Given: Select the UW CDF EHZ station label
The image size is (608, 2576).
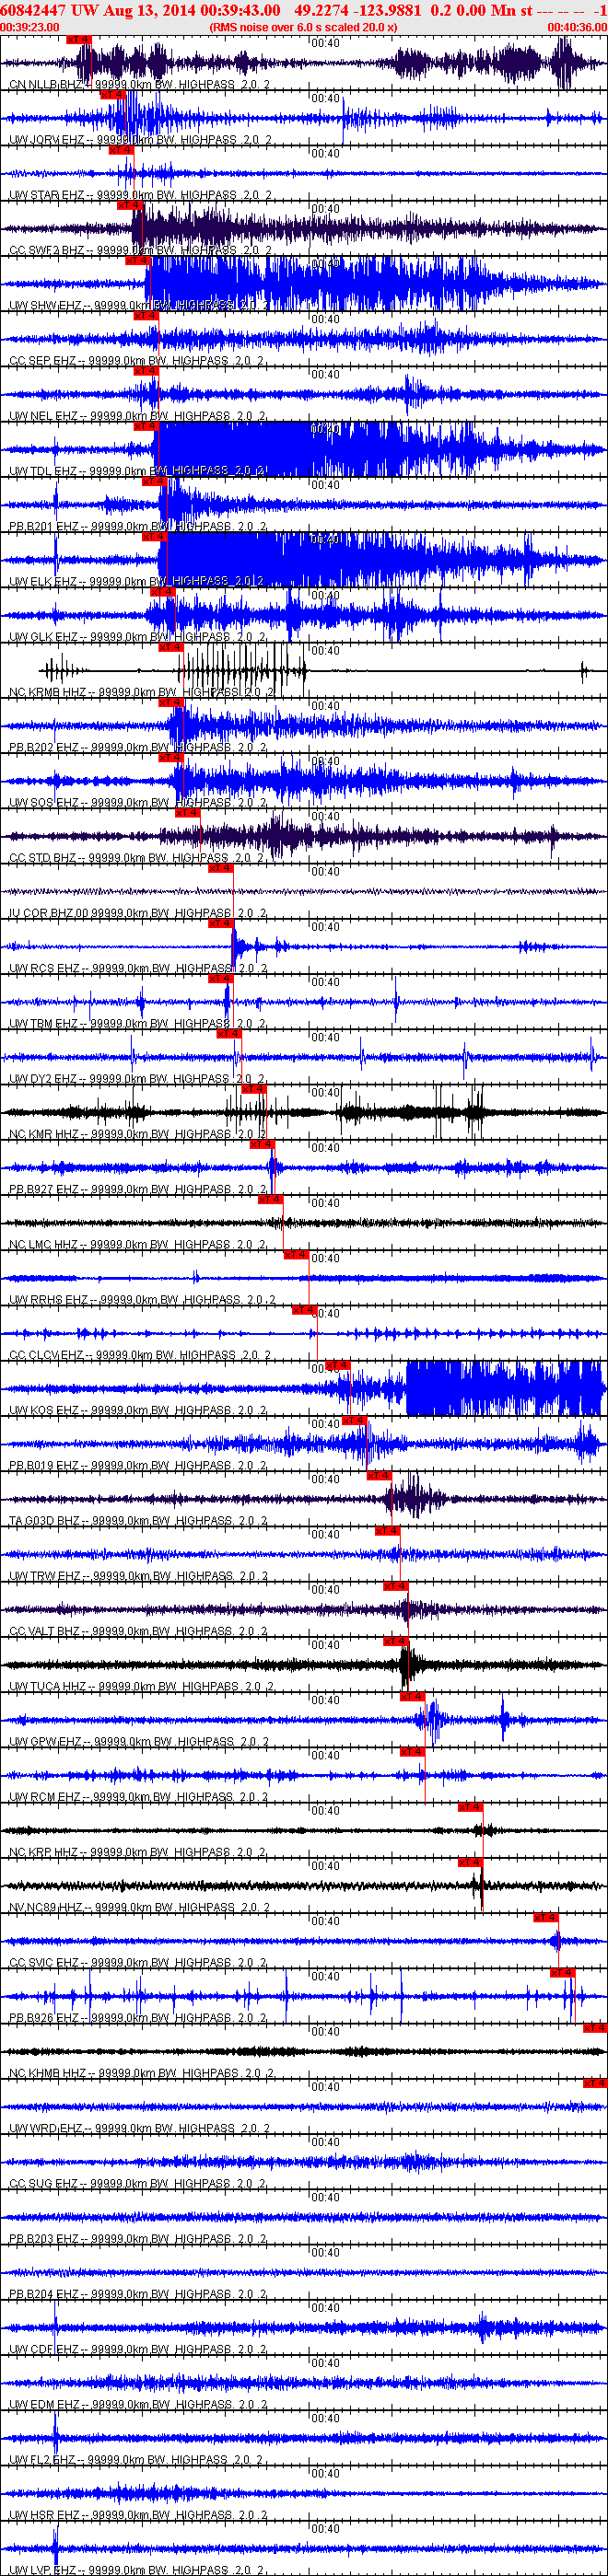Looking at the screenshot, I should point(138,2349).
